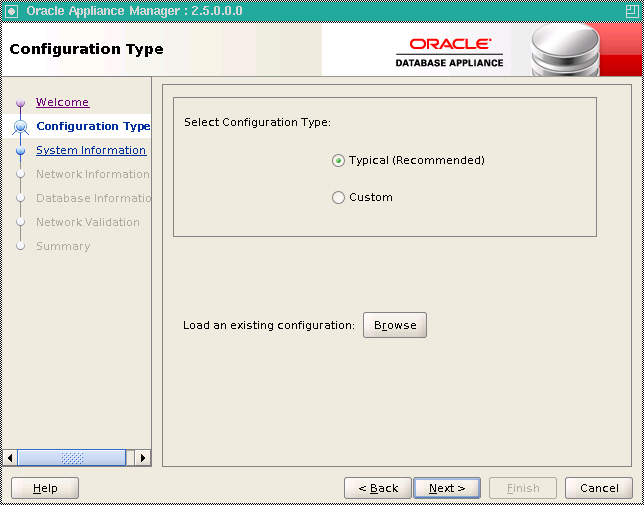Click the Summary step label
This screenshot has width=644, height=505.
point(63,246)
